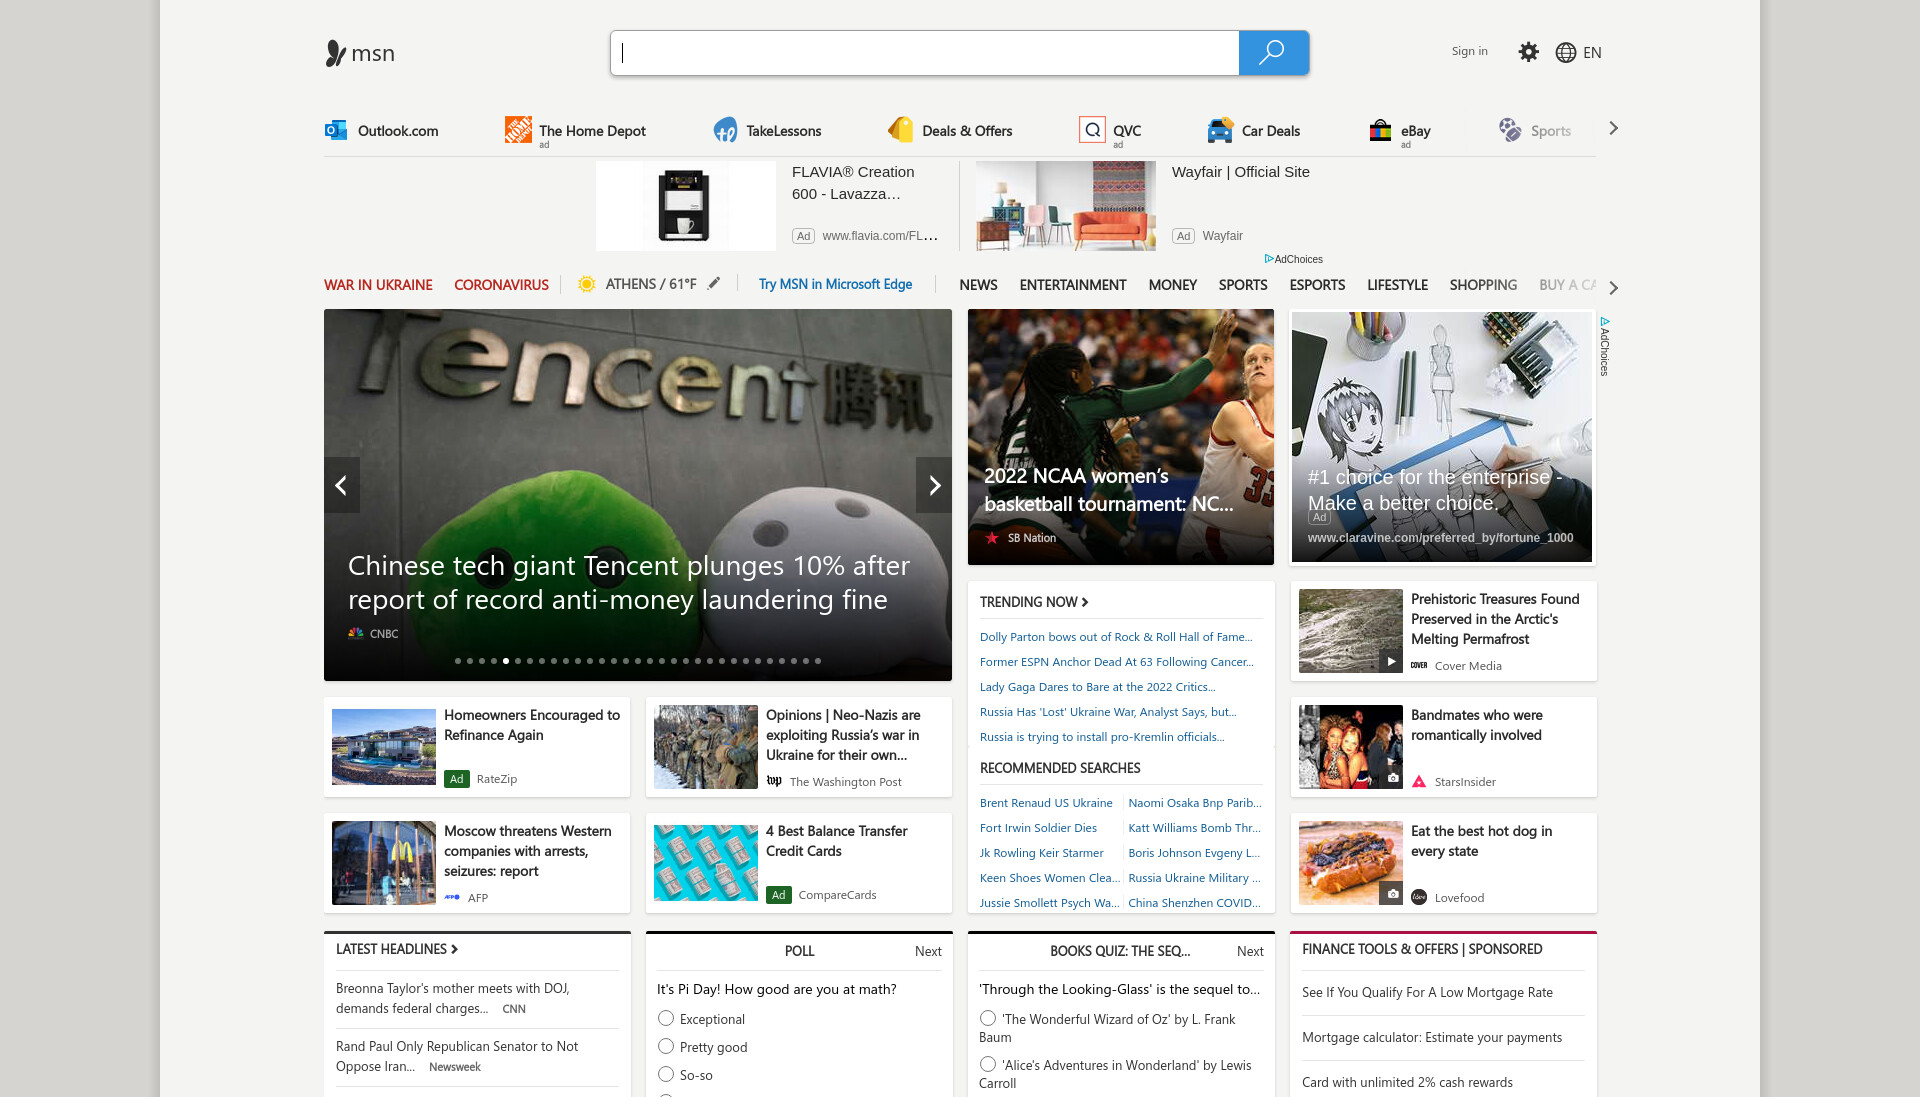Click the TakeLessons icon
Viewport: 1920px width, 1097px height.
pos(725,130)
